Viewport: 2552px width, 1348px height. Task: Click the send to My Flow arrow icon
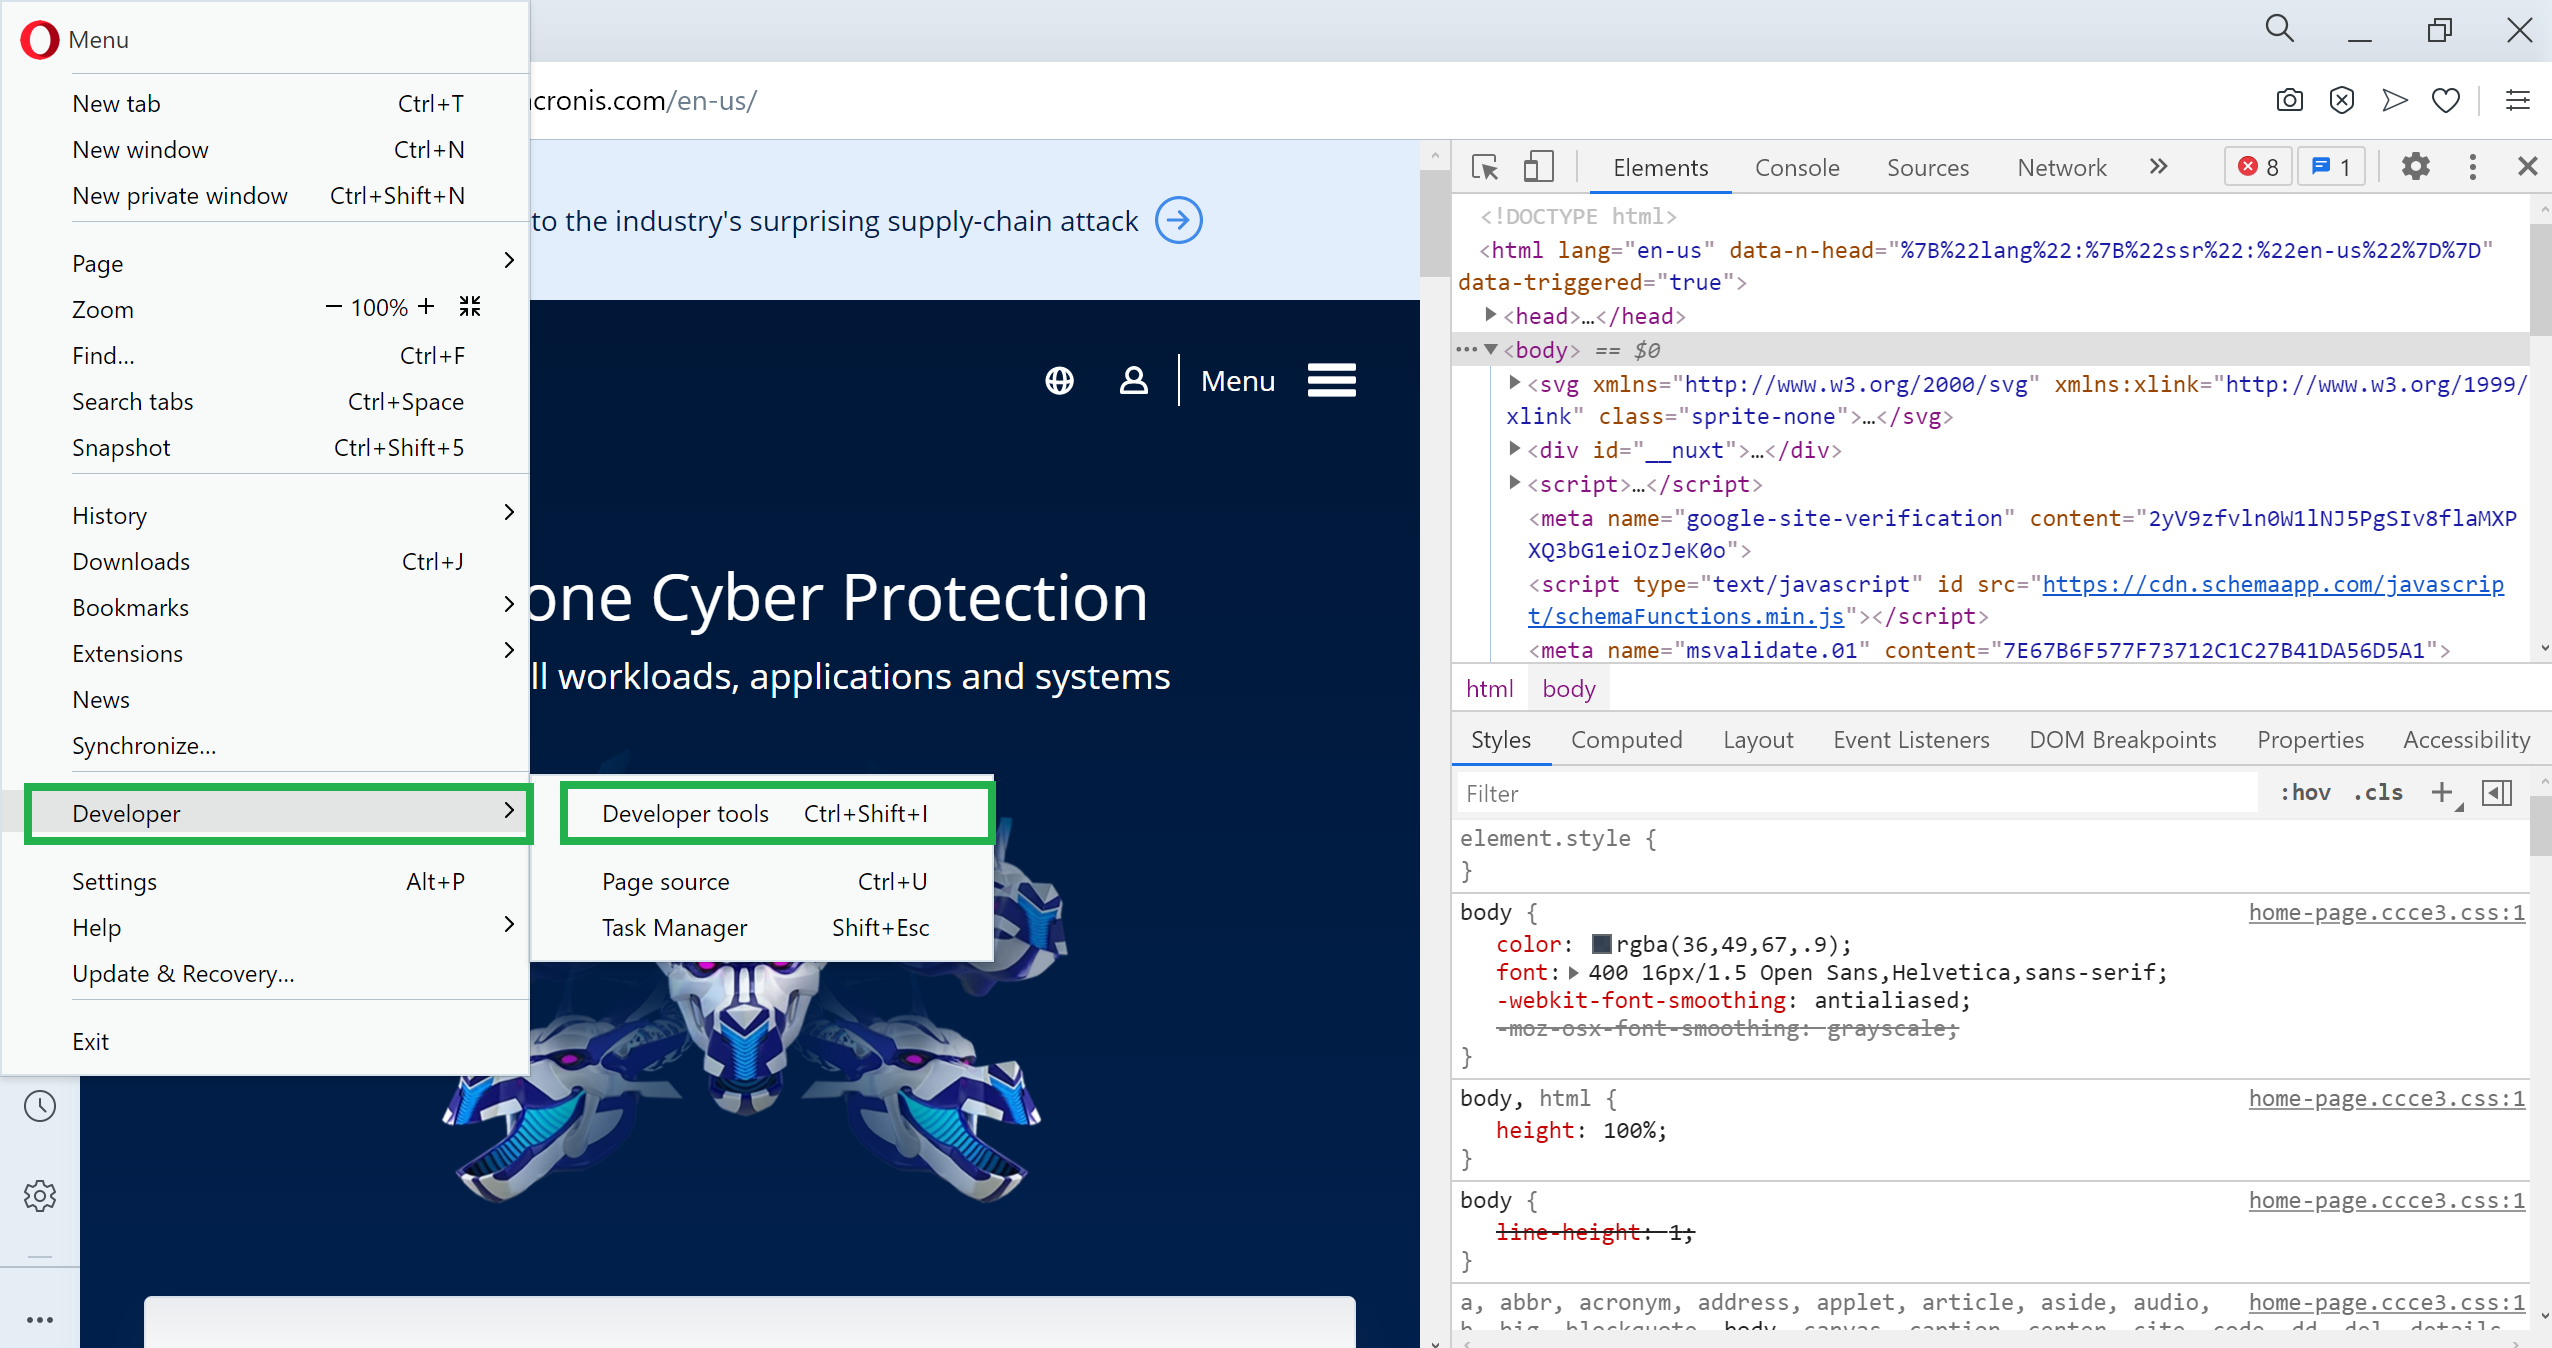[x=2394, y=100]
